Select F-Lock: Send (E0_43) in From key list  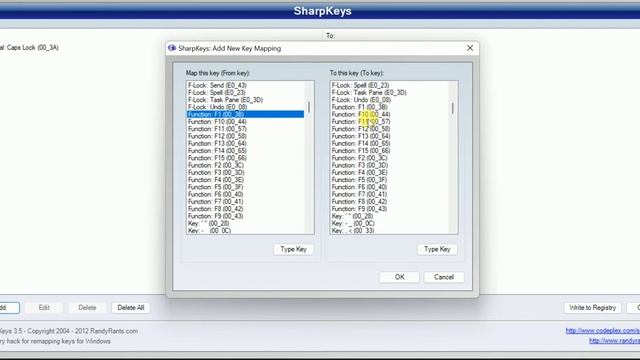tap(245, 85)
